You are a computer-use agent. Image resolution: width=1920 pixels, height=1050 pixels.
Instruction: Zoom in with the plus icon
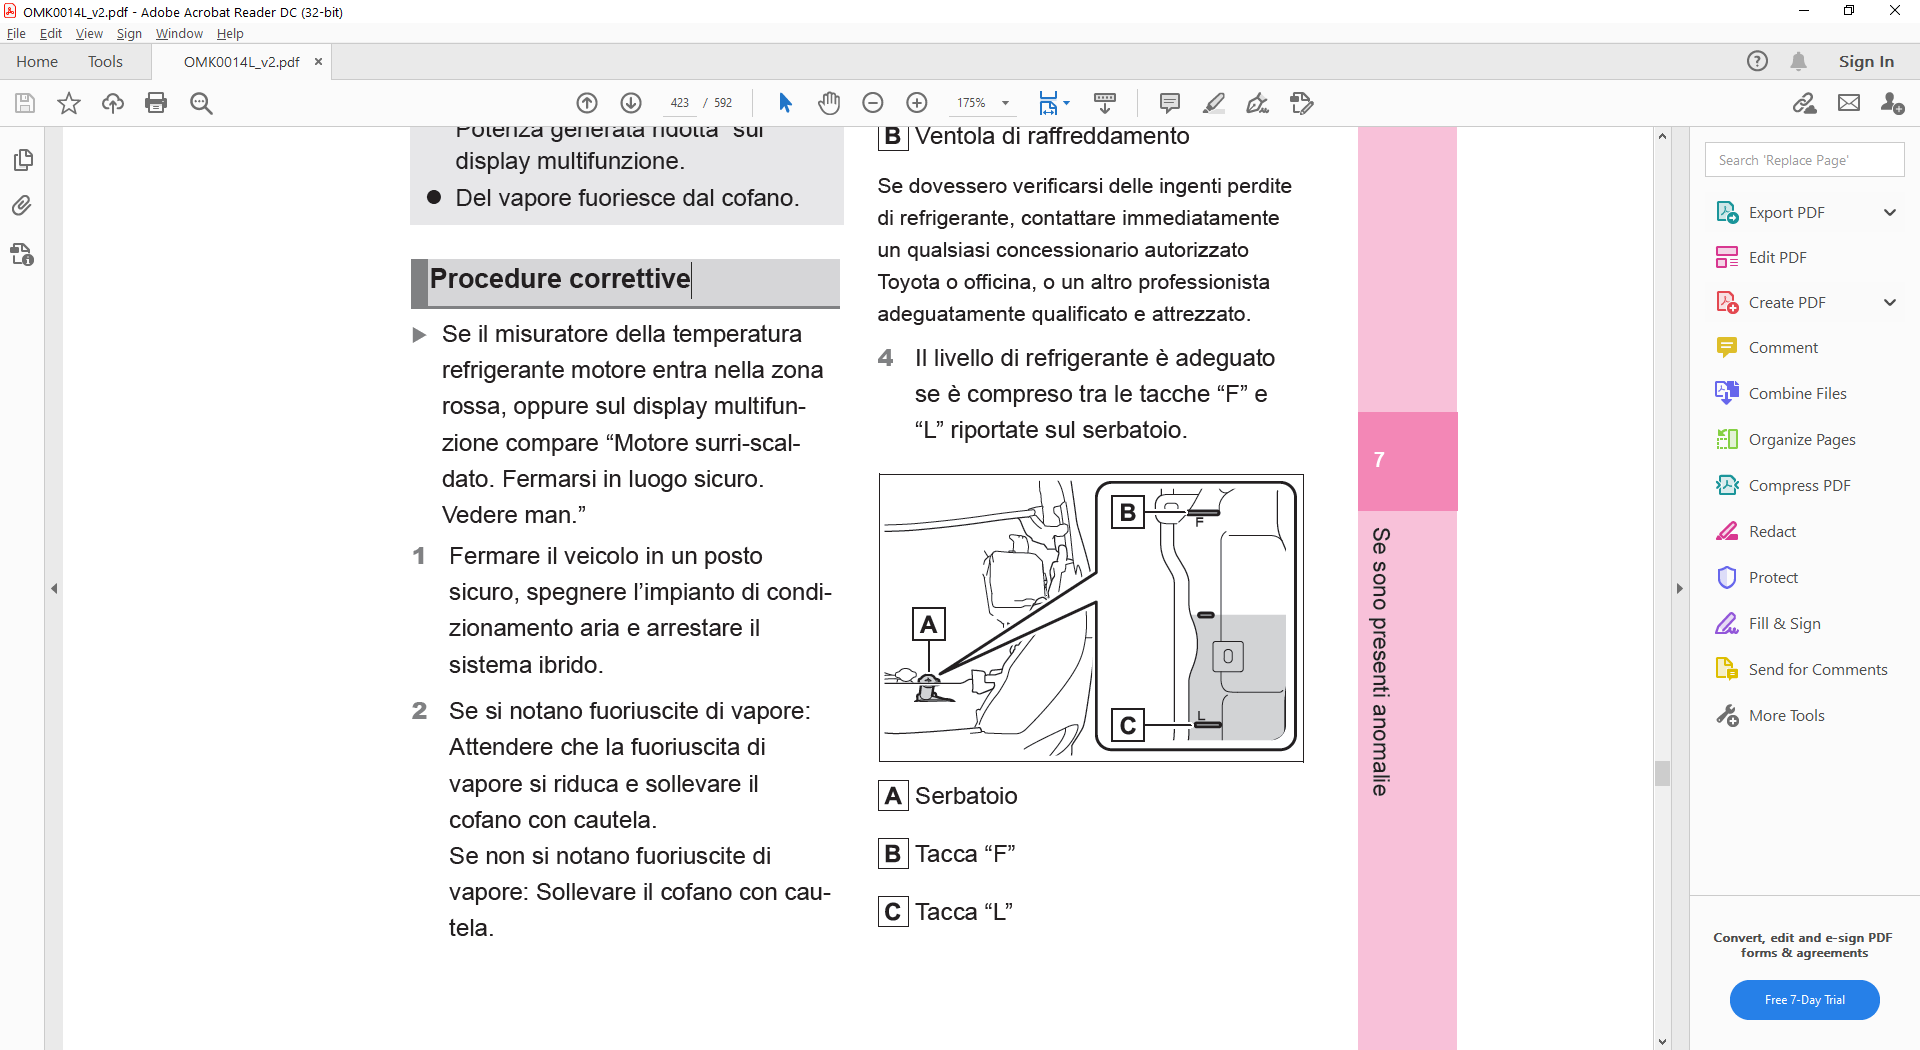click(917, 103)
